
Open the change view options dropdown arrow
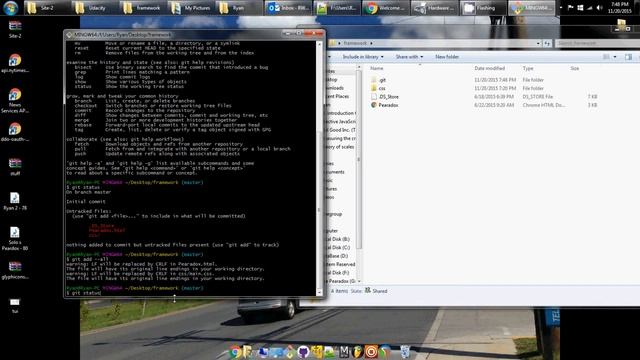pos(615,57)
